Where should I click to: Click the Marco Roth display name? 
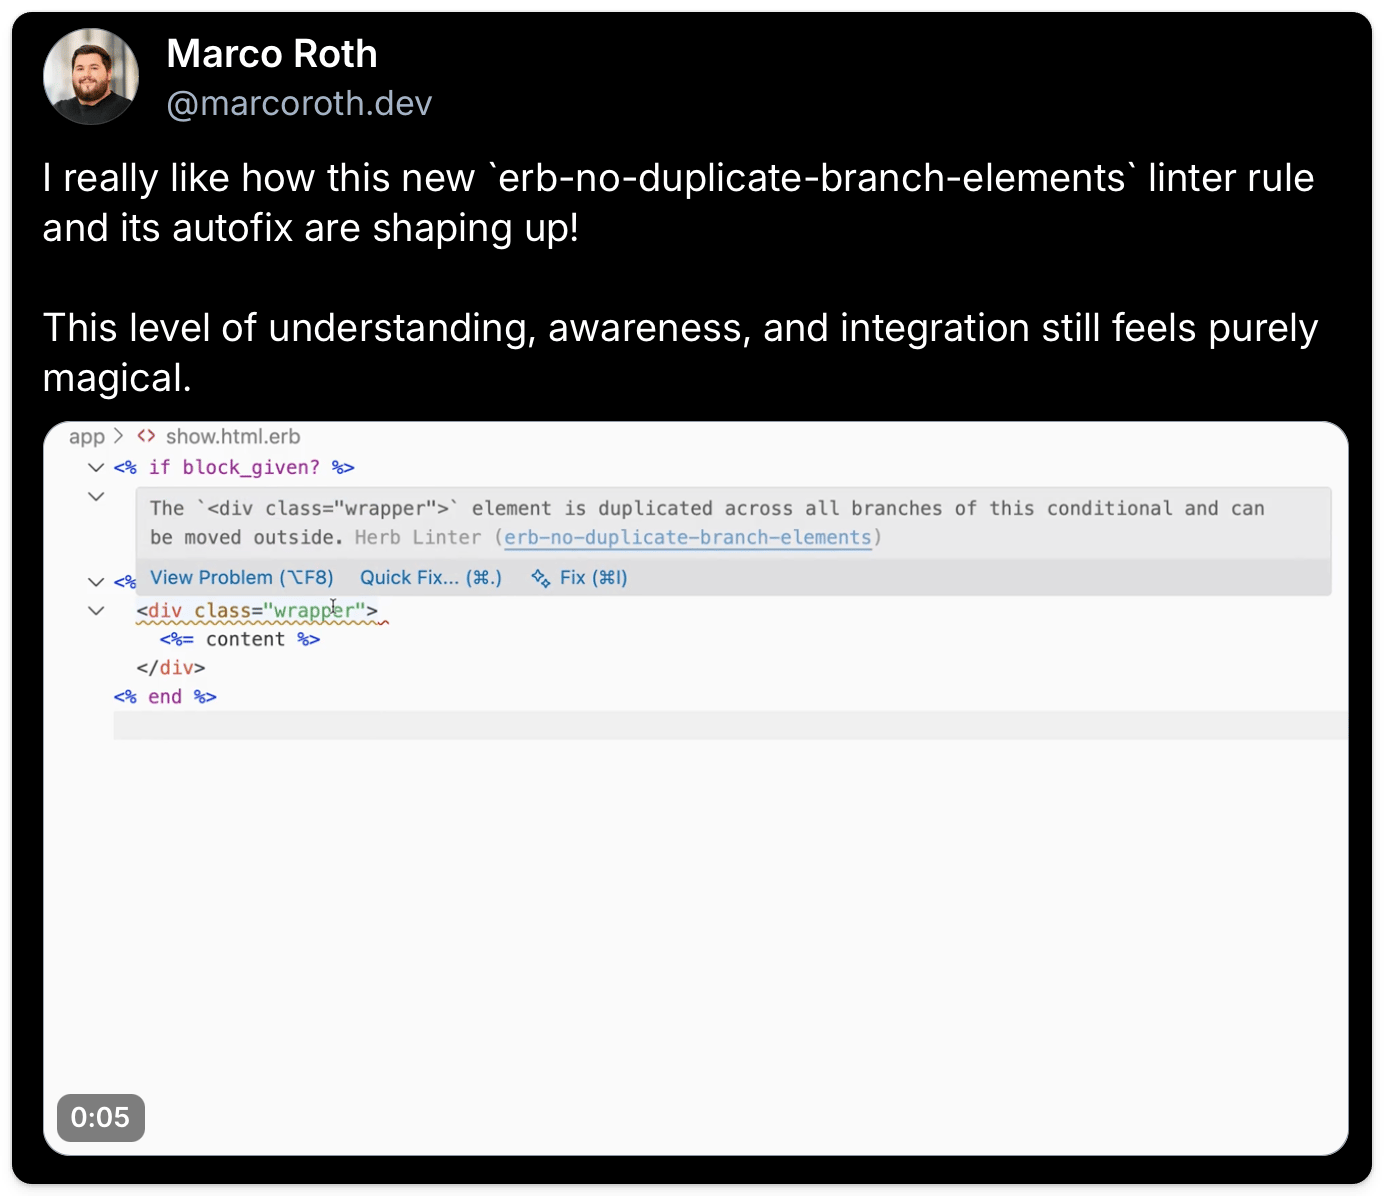tap(272, 54)
